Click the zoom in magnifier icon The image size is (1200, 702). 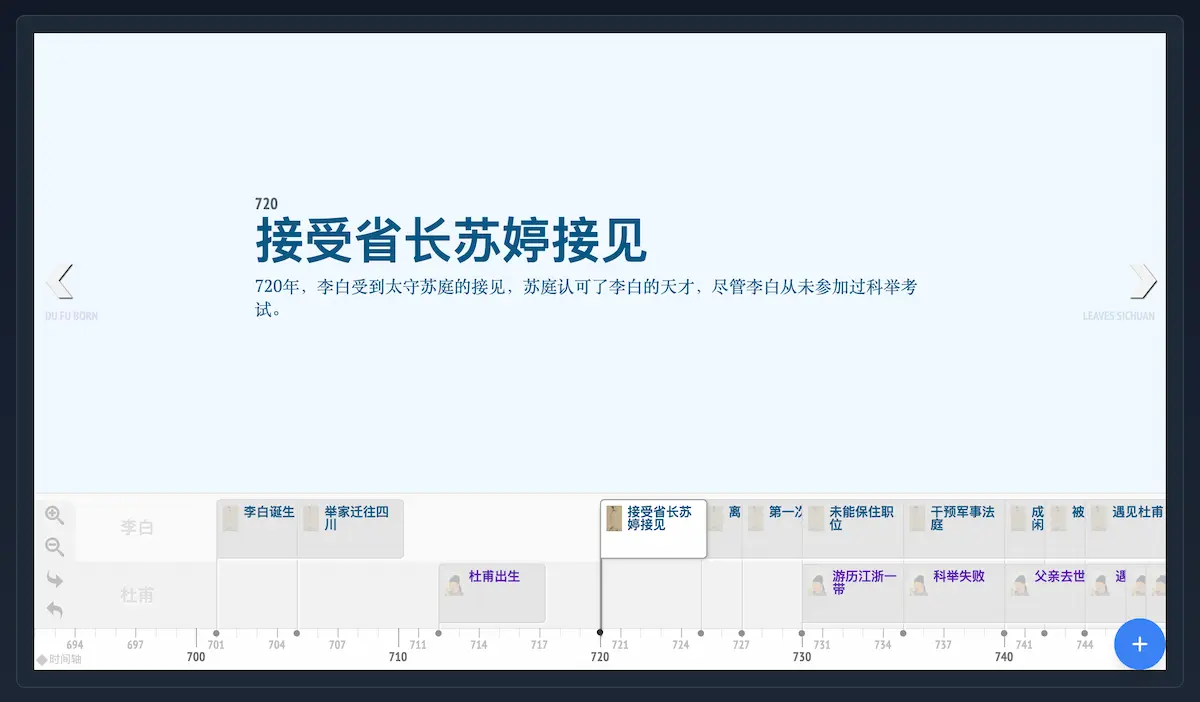(54, 515)
